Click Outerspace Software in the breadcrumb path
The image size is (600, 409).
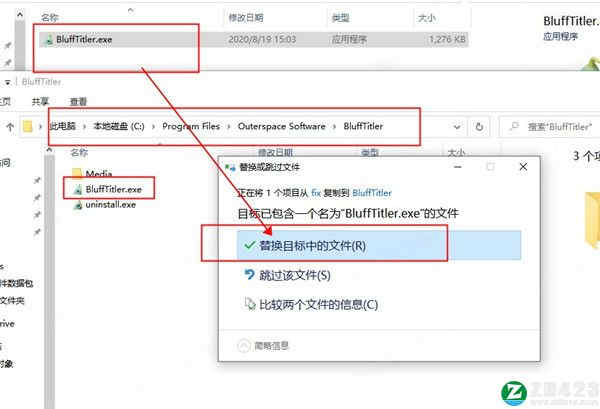click(281, 126)
